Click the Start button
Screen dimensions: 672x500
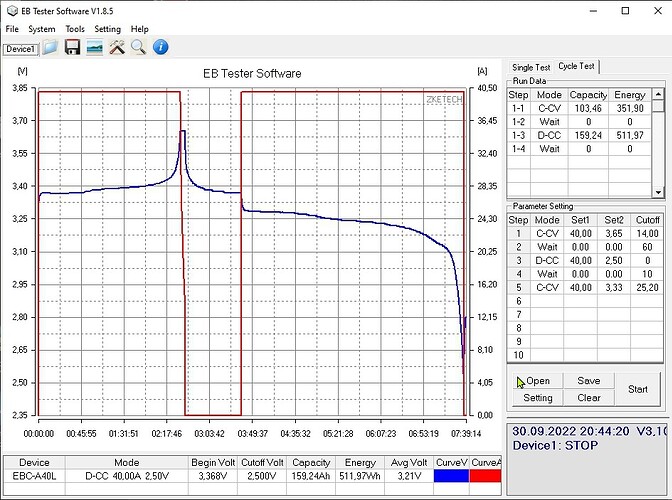click(638, 389)
